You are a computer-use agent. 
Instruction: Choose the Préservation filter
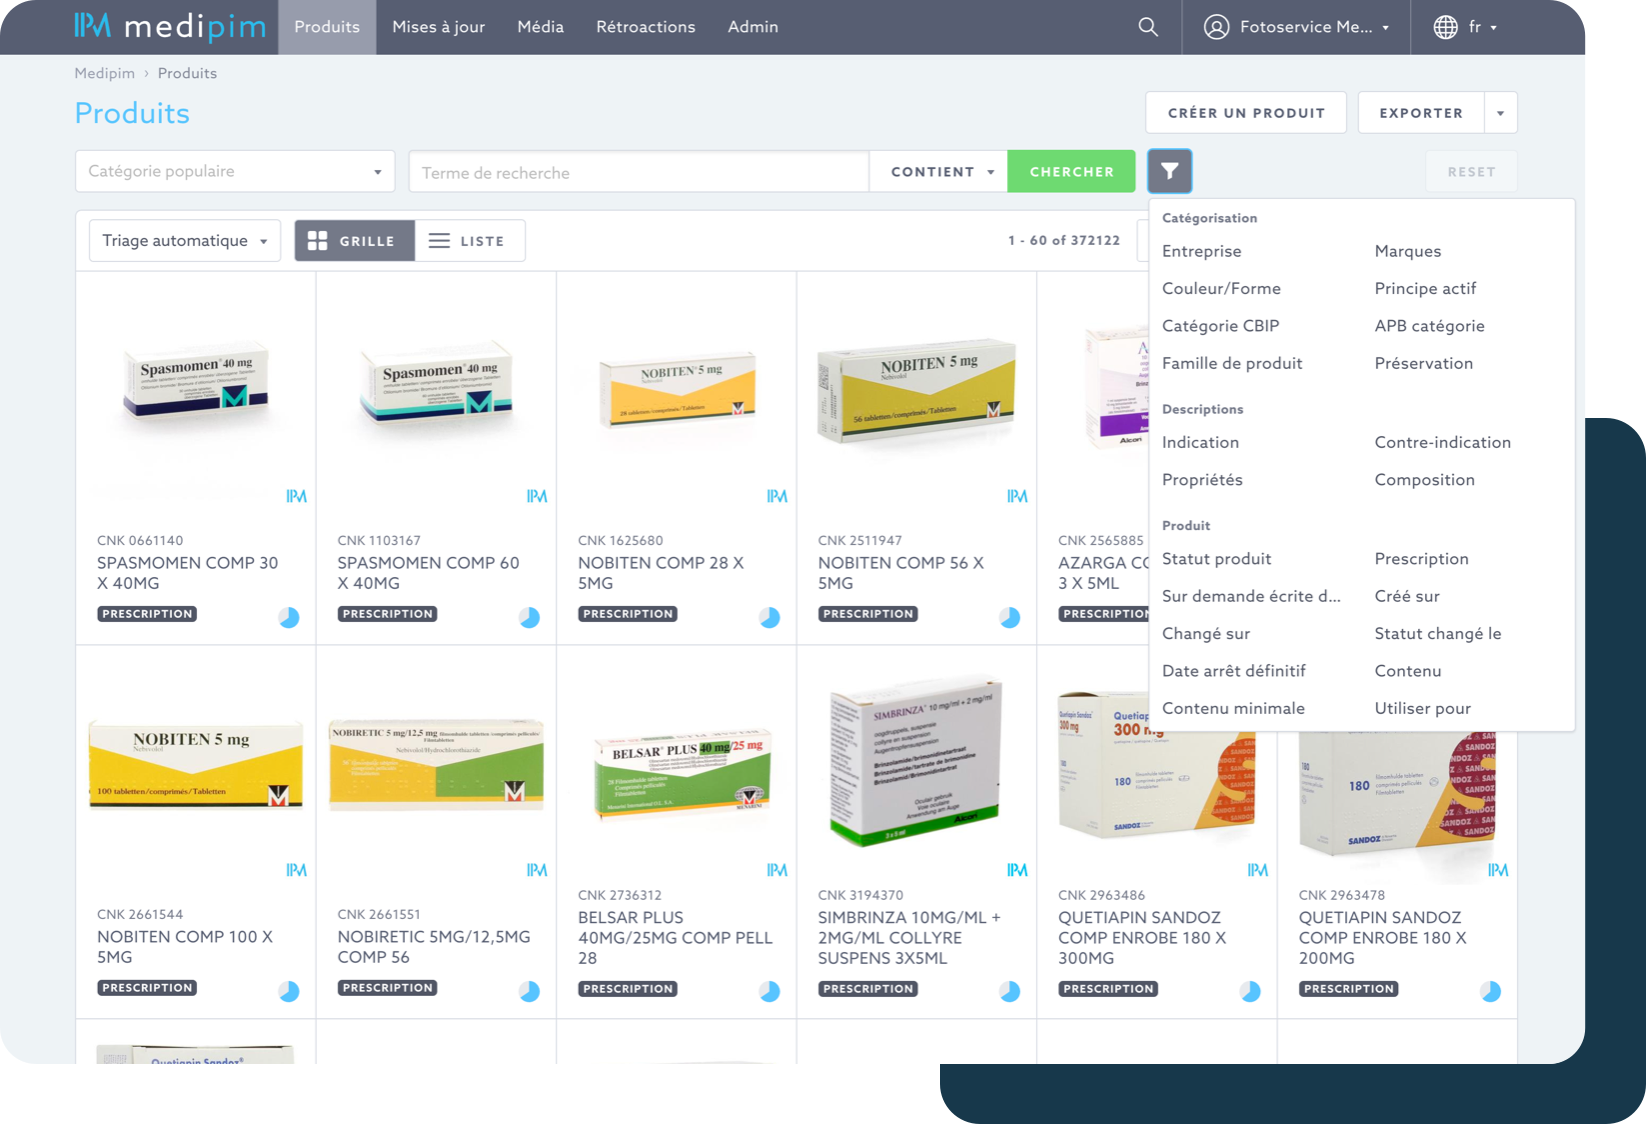click(1424, 363)
